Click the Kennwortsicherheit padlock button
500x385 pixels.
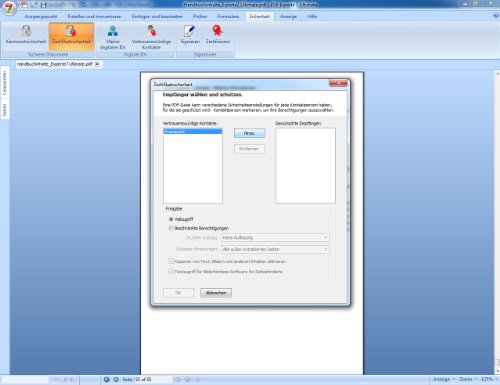26,35
